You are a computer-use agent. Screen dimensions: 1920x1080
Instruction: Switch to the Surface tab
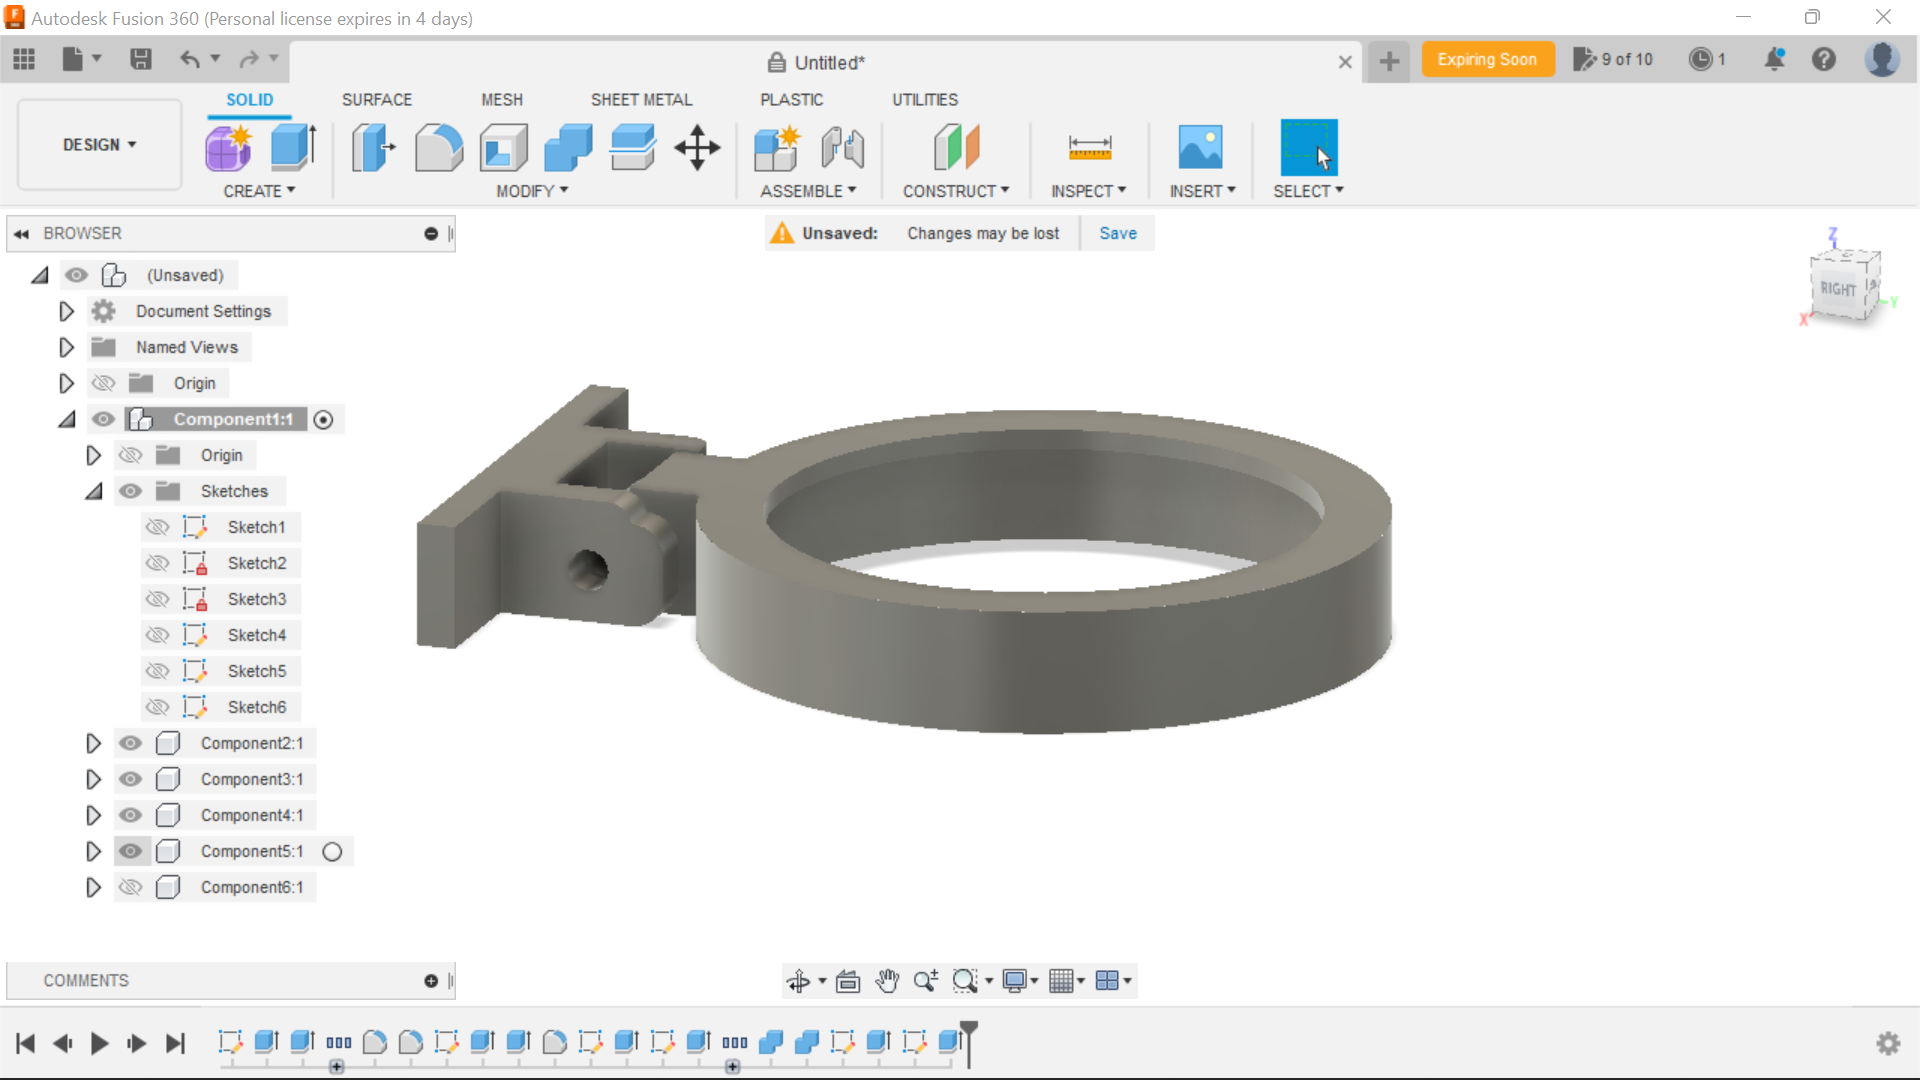(376, 100)
